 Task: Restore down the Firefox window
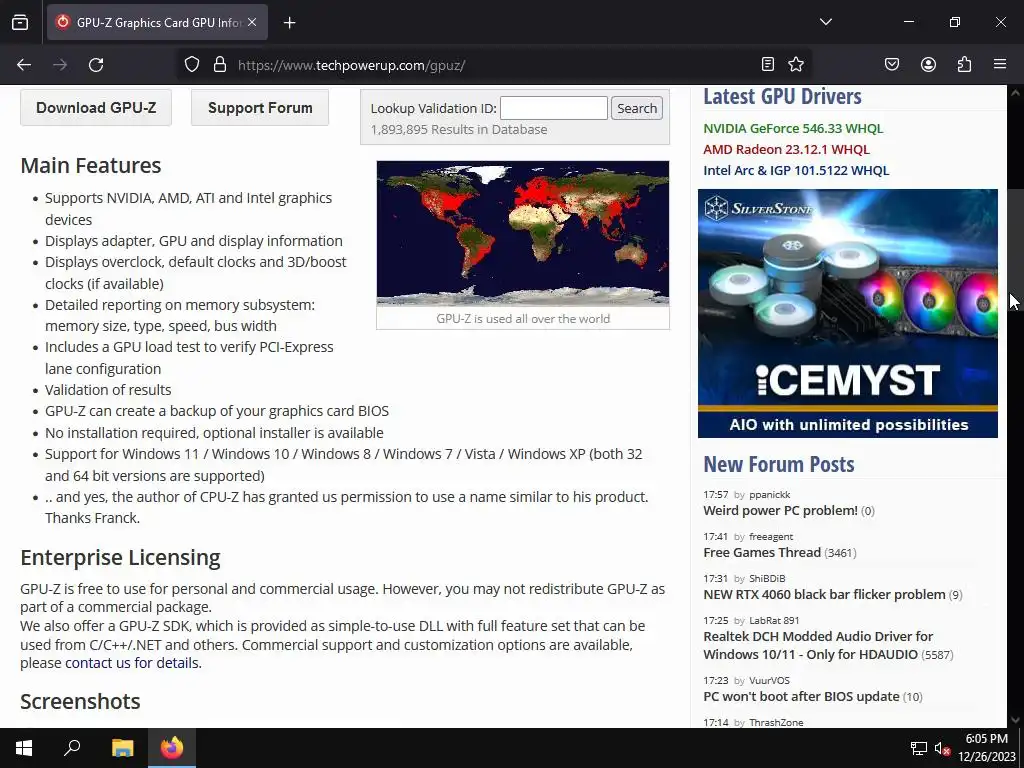955,22
